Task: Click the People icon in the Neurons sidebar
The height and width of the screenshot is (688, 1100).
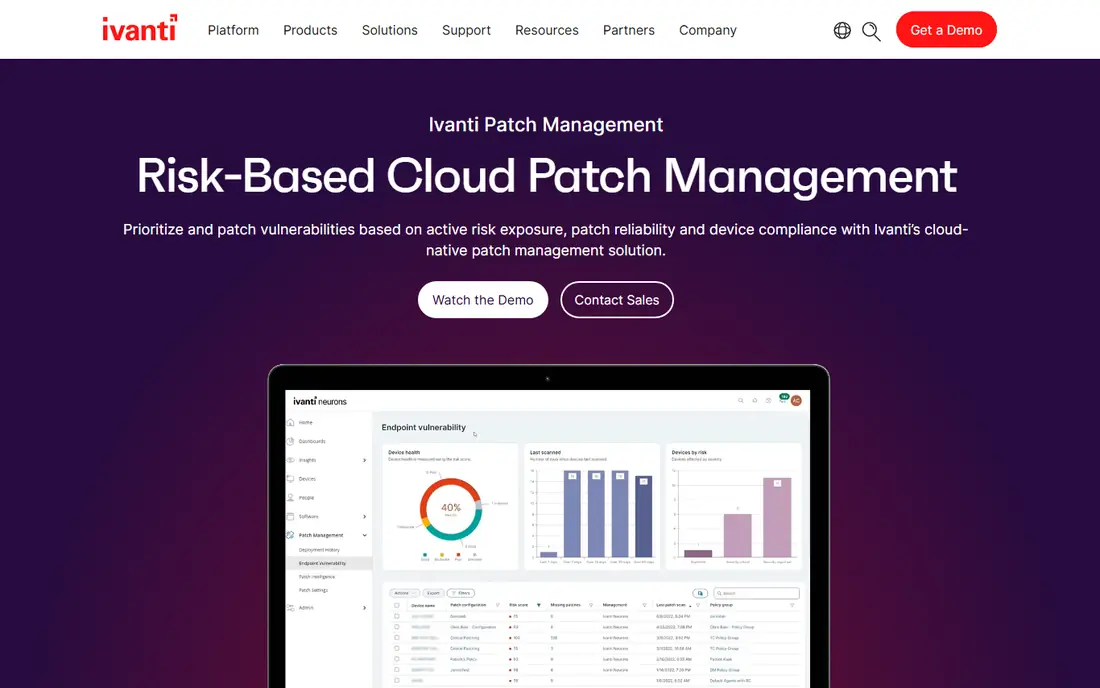Action: point(290,497)
